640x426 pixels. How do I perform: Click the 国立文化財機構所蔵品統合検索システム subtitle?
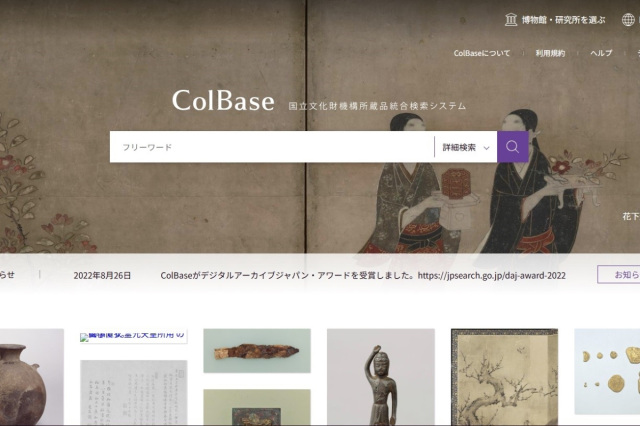(x=377, y=106)
